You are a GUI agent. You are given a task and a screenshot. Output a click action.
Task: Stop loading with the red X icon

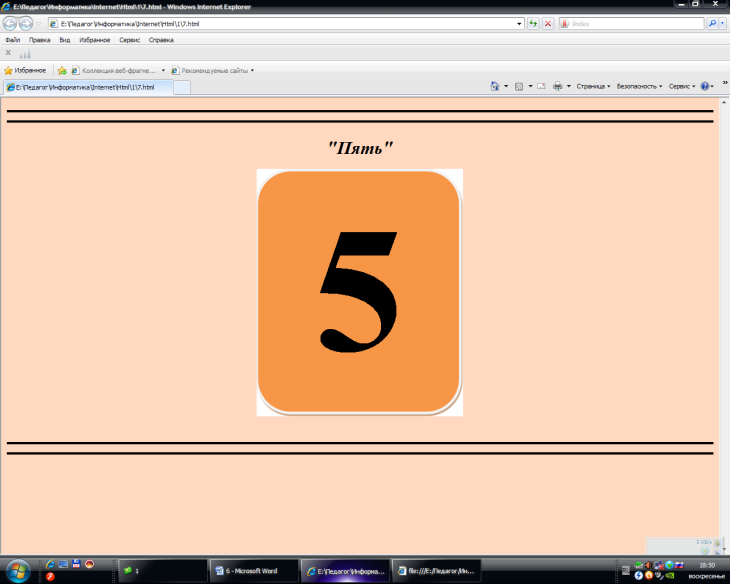click(548, 23)
